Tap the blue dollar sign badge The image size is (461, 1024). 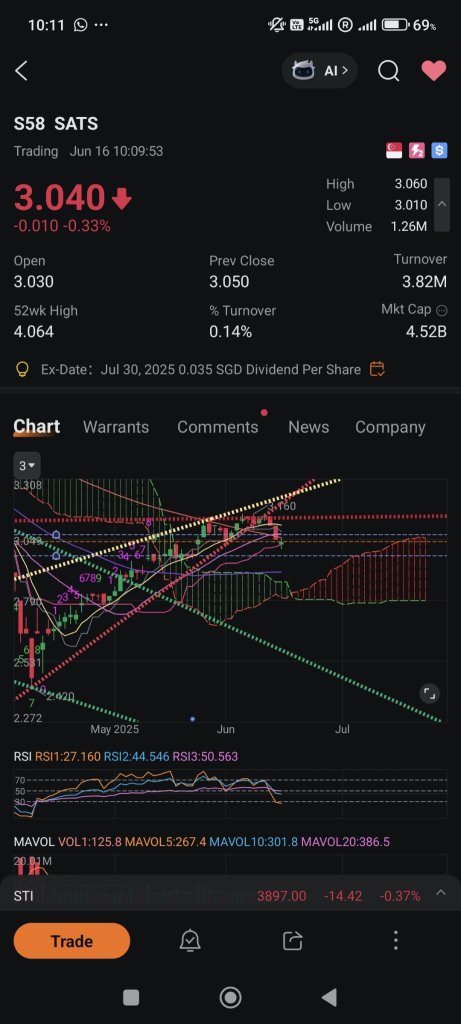coord(439,151)
